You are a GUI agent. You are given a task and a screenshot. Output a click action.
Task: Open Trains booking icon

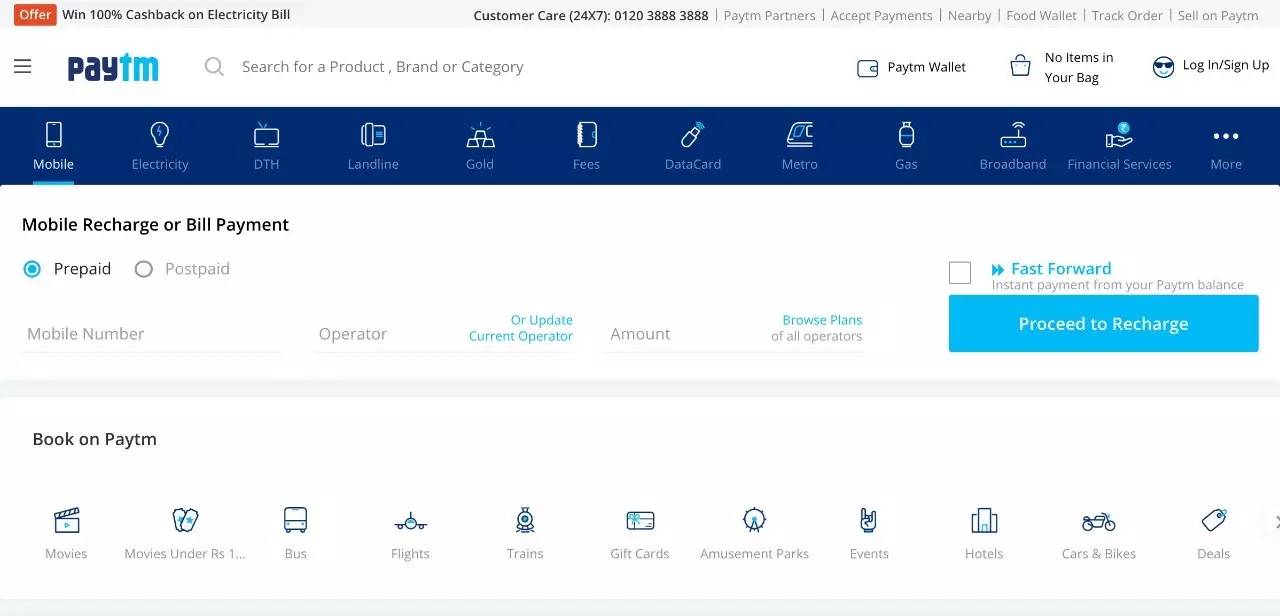[x=525, y=520]
